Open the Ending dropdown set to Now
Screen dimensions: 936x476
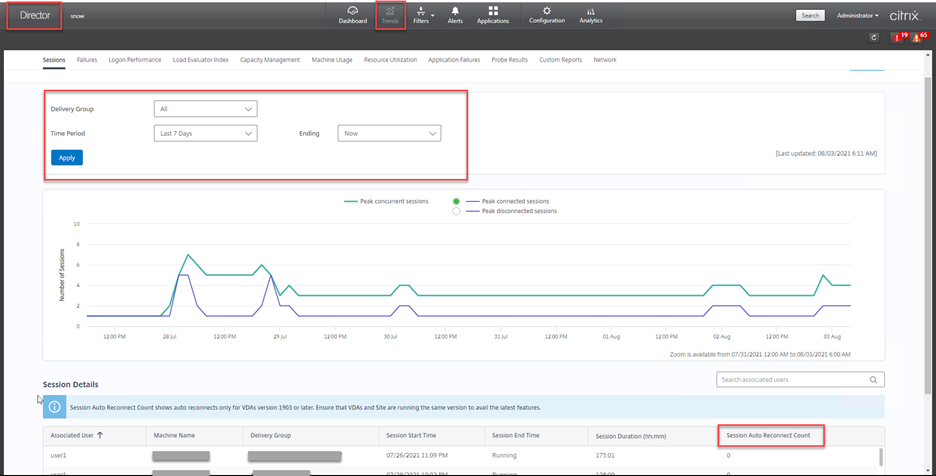point(389,133)
